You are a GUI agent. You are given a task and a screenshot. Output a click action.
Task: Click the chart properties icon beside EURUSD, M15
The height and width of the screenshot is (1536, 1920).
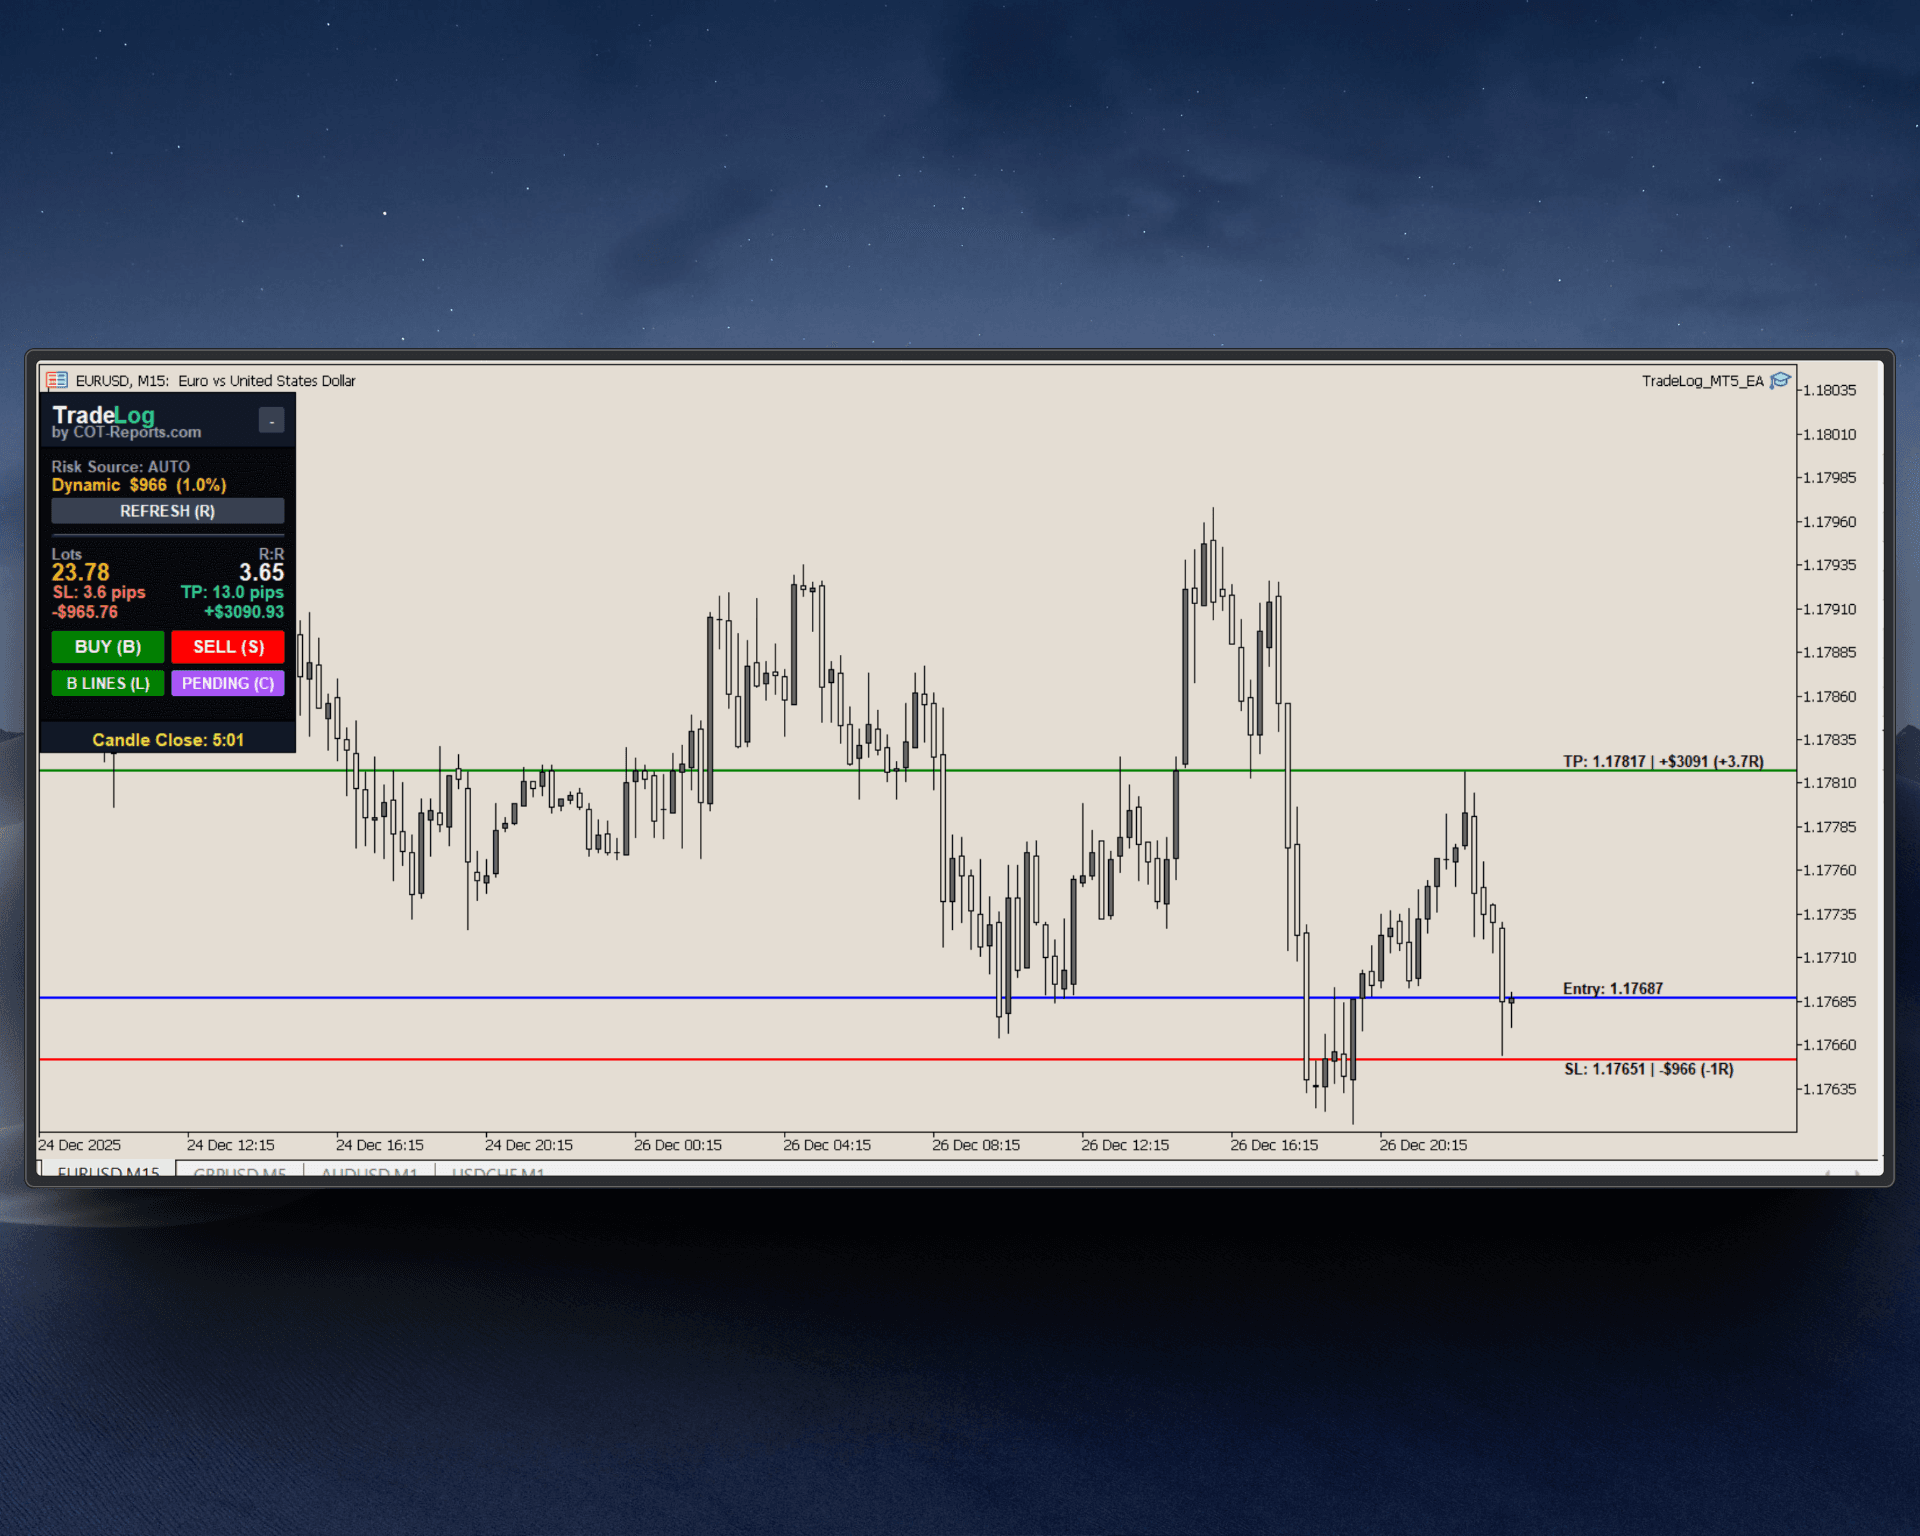point(58,380)
